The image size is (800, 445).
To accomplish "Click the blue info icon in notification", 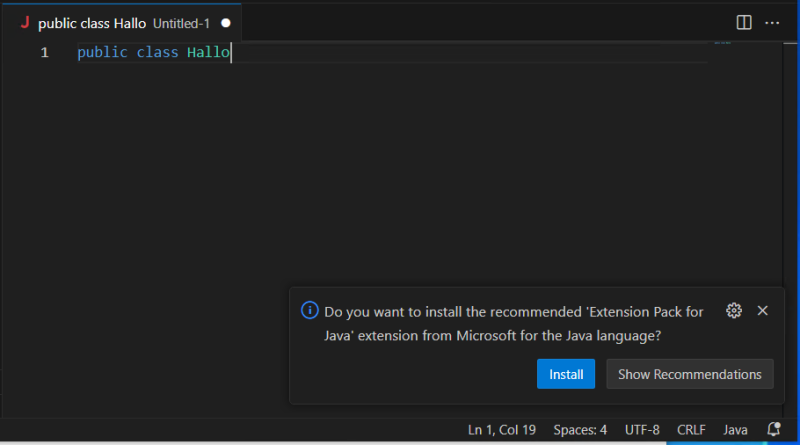I will (x=310, y=311).
